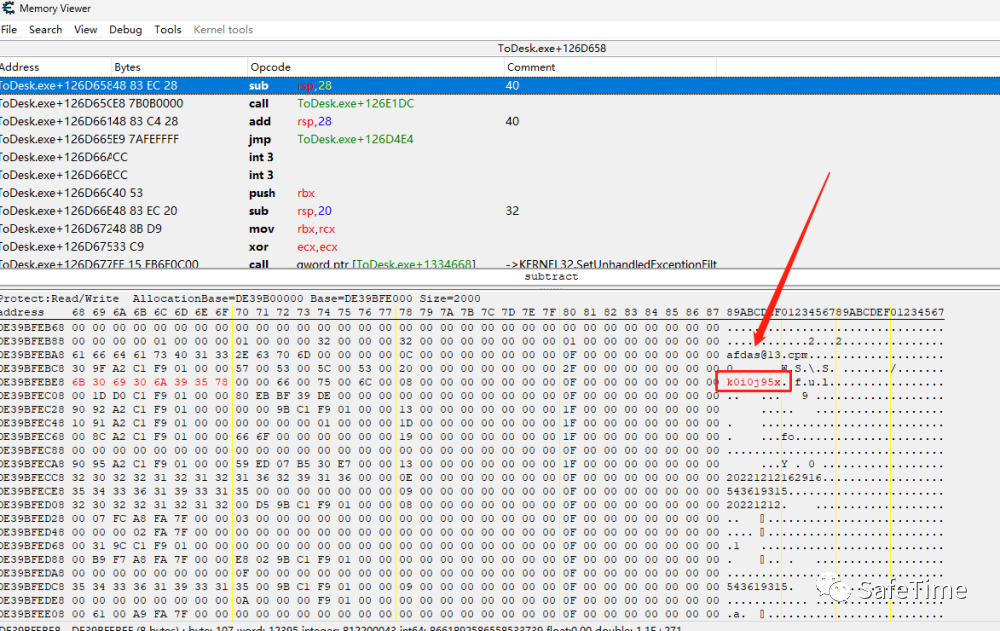This screenshot has height=631, width=1000.
Task: Select the jmp ToDesk.exe+126D4E4 instruction row
Action: pyautogui.click(x=500, y=139)
